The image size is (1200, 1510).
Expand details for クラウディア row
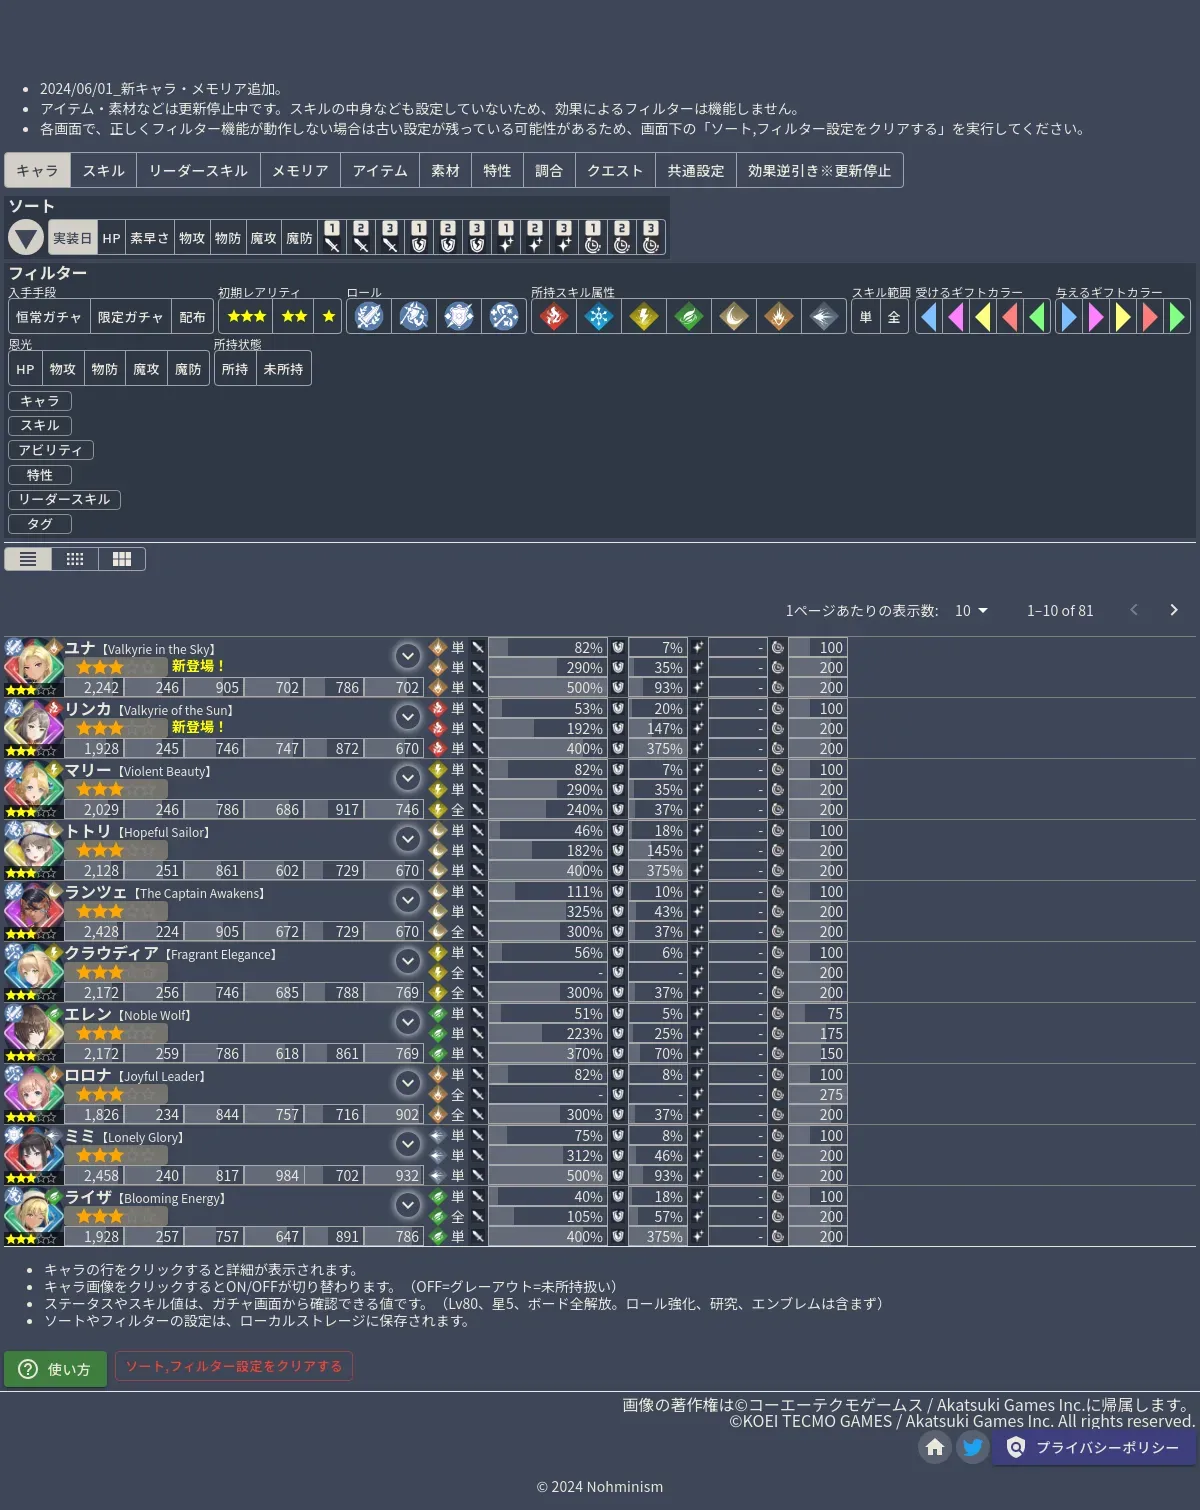(408, 961)
